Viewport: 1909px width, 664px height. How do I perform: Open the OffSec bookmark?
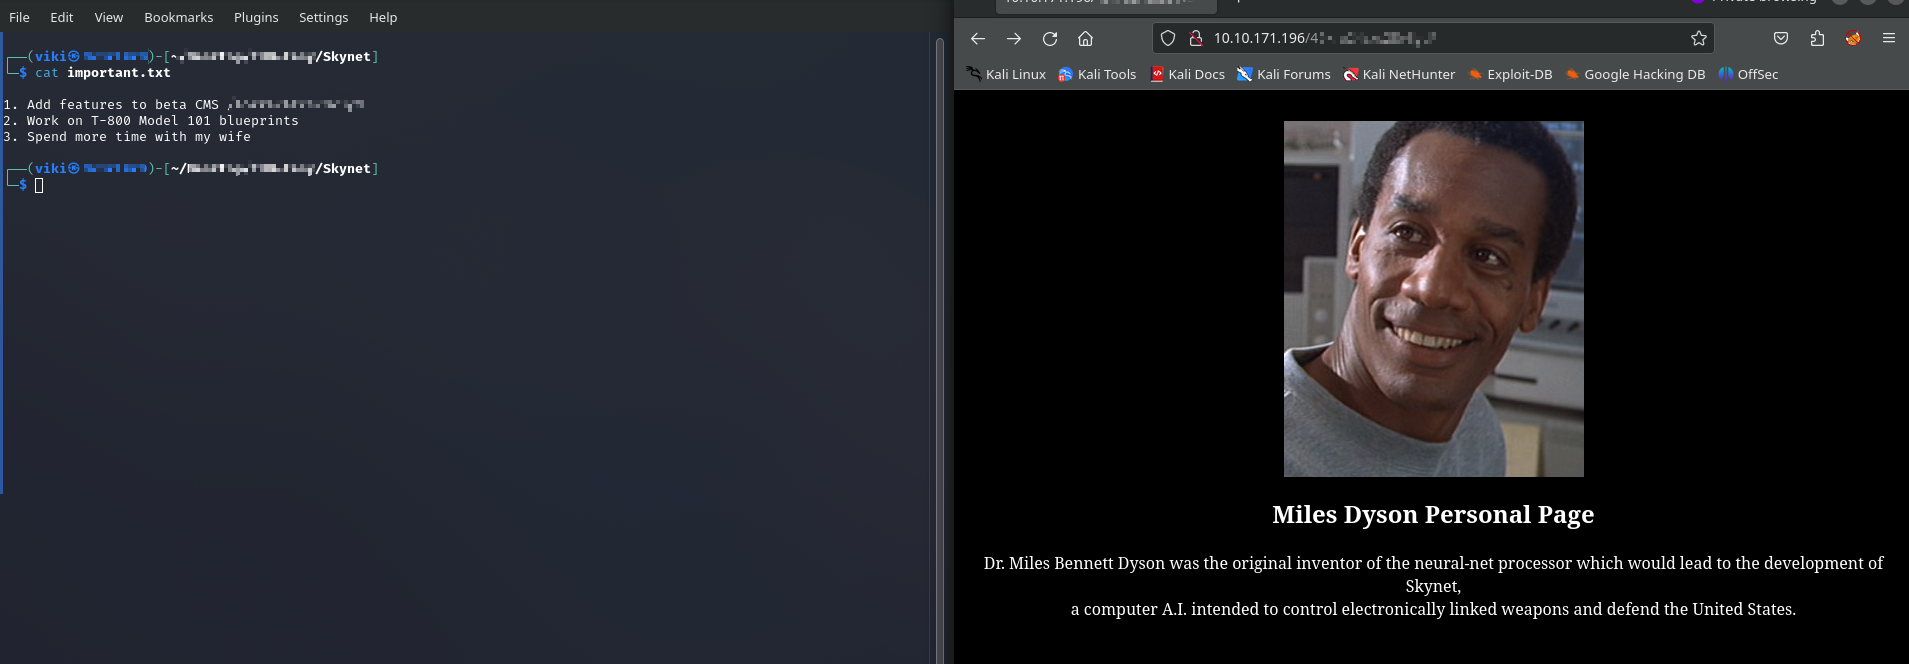pyautogui.click(x=1748, y=74)
